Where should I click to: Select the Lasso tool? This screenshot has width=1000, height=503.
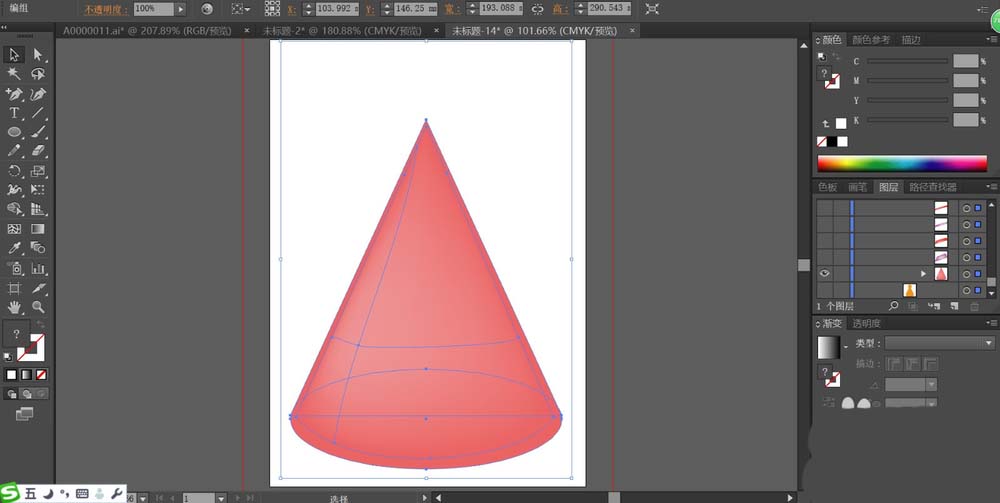pyautogui.click(x=38, y=74)
